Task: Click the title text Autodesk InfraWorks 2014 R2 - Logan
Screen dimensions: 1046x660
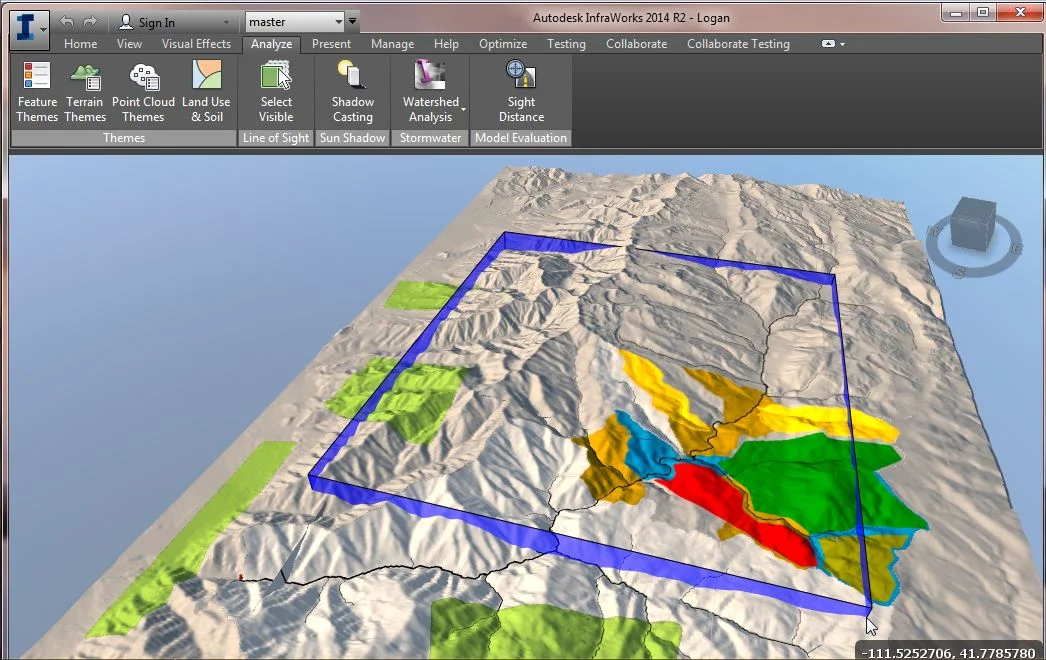Action: [631, 18]
